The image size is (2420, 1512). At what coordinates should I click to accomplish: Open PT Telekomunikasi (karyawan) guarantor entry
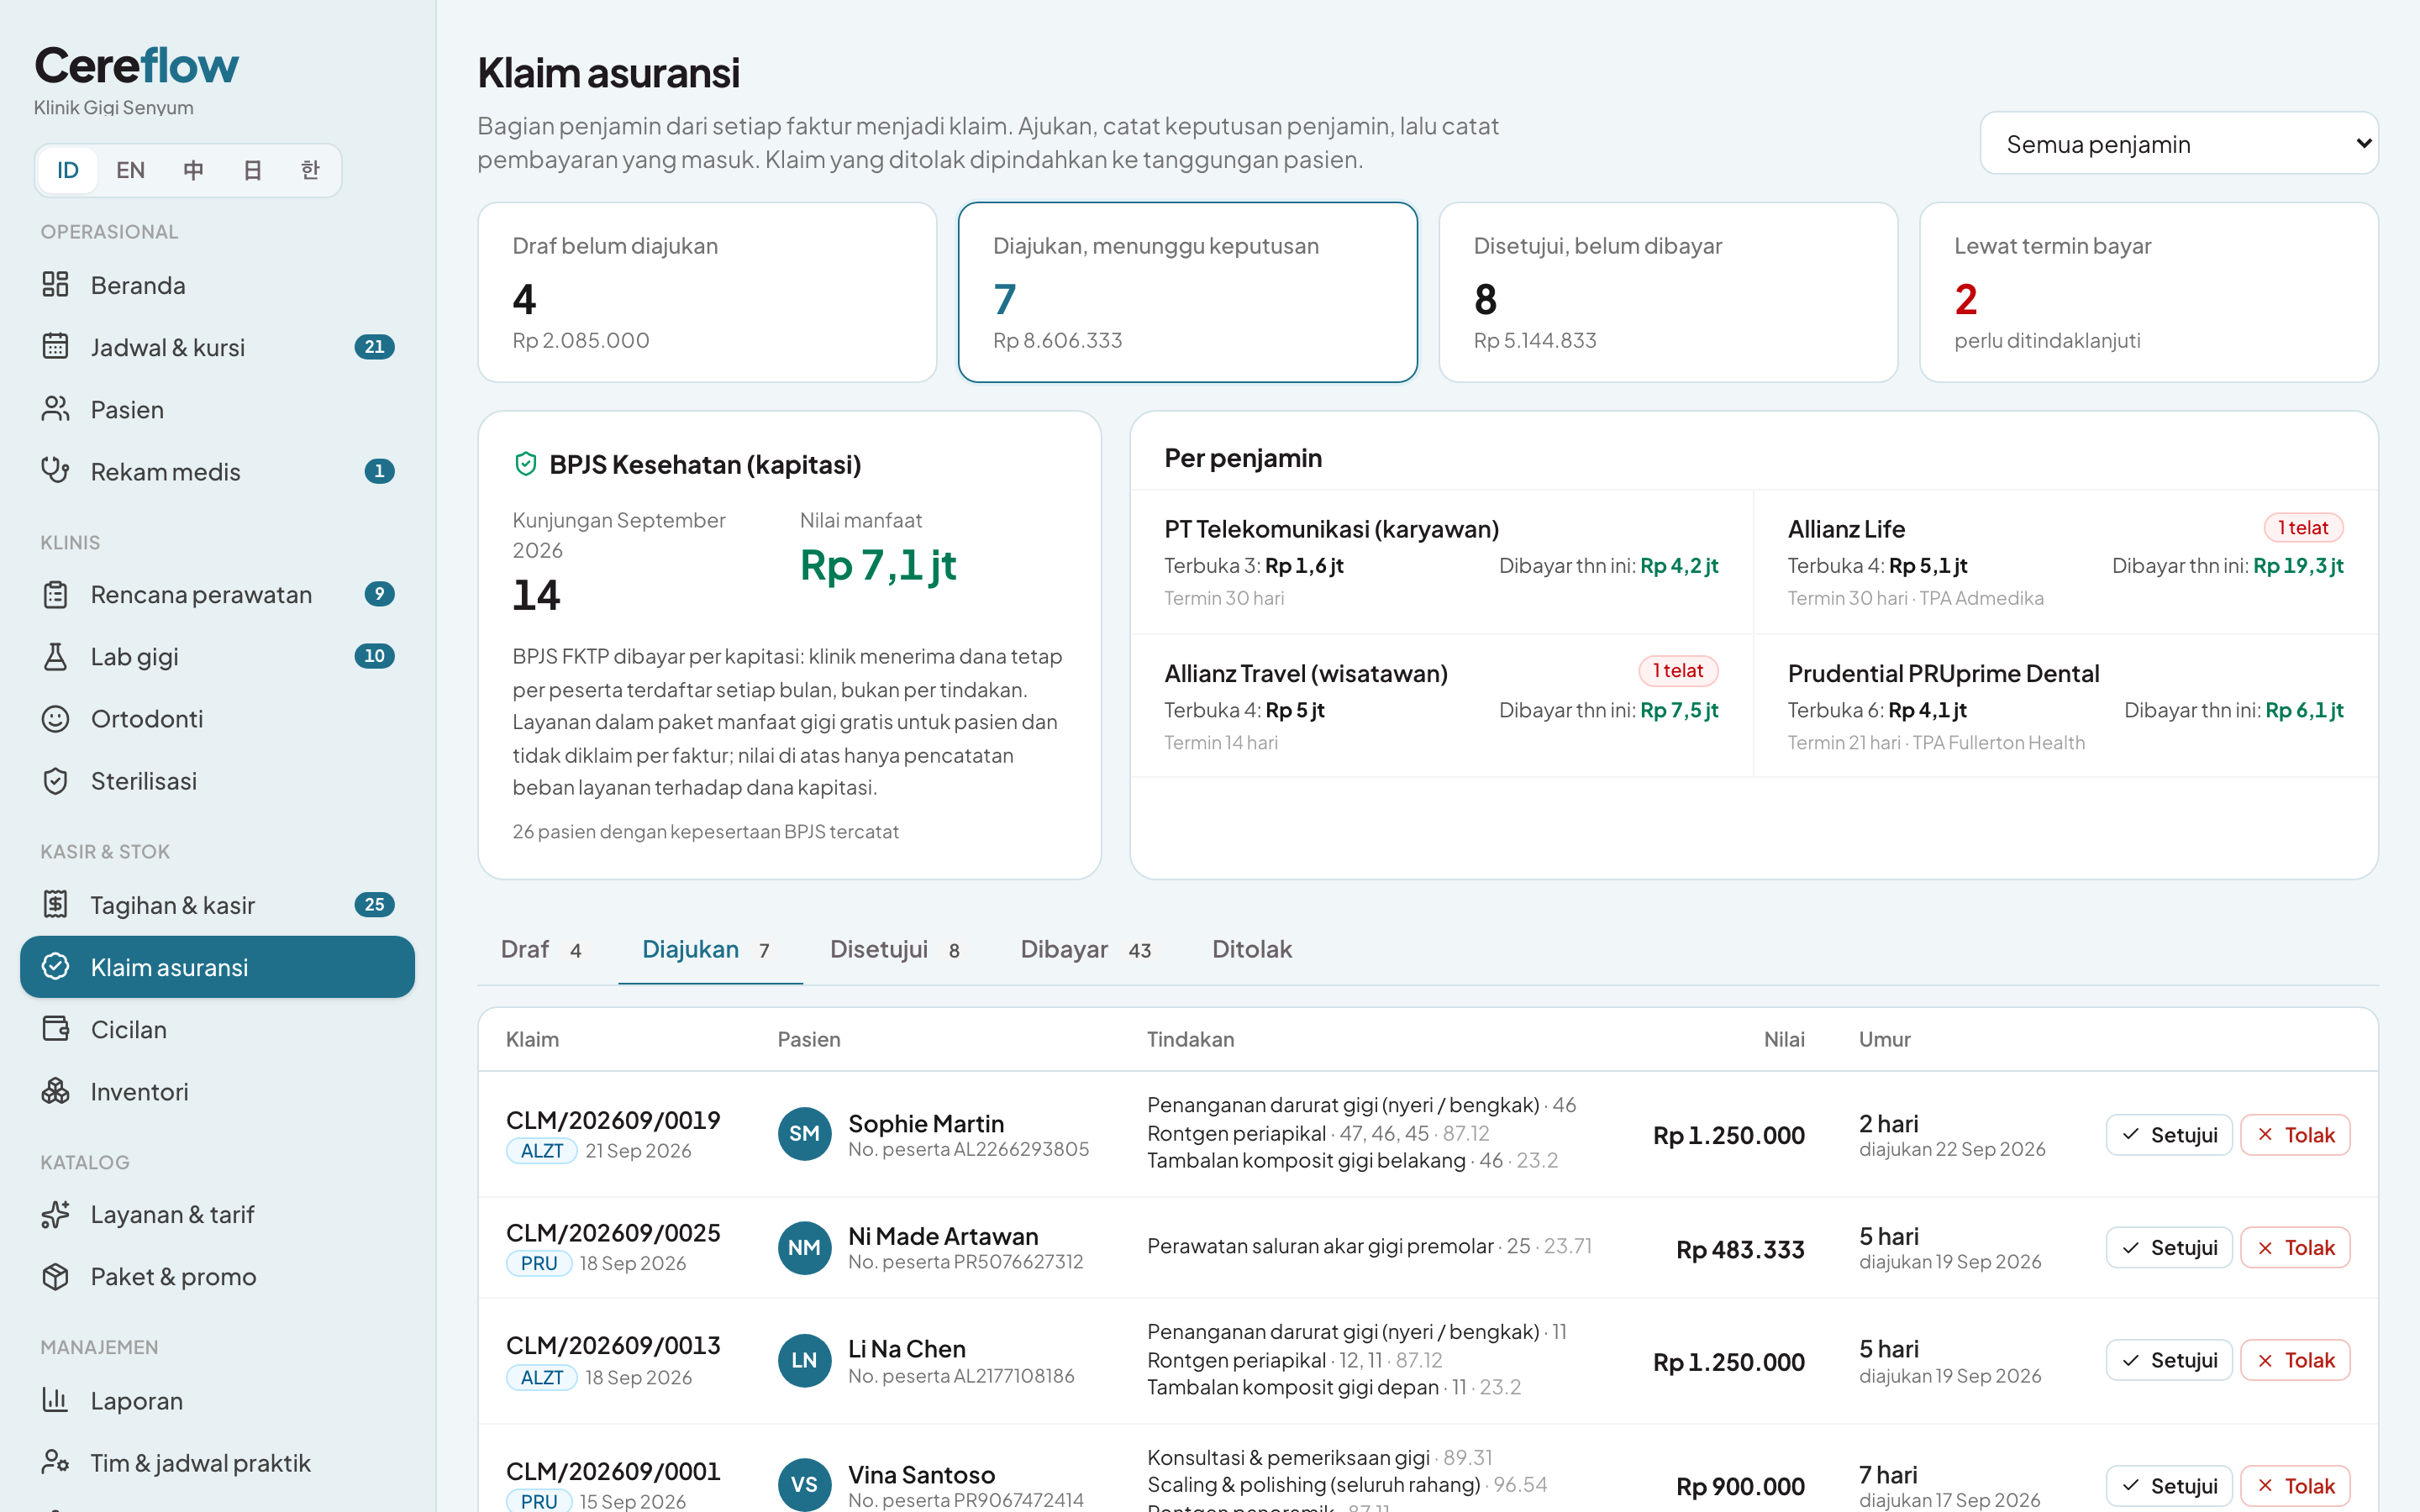click(1441, 562)
